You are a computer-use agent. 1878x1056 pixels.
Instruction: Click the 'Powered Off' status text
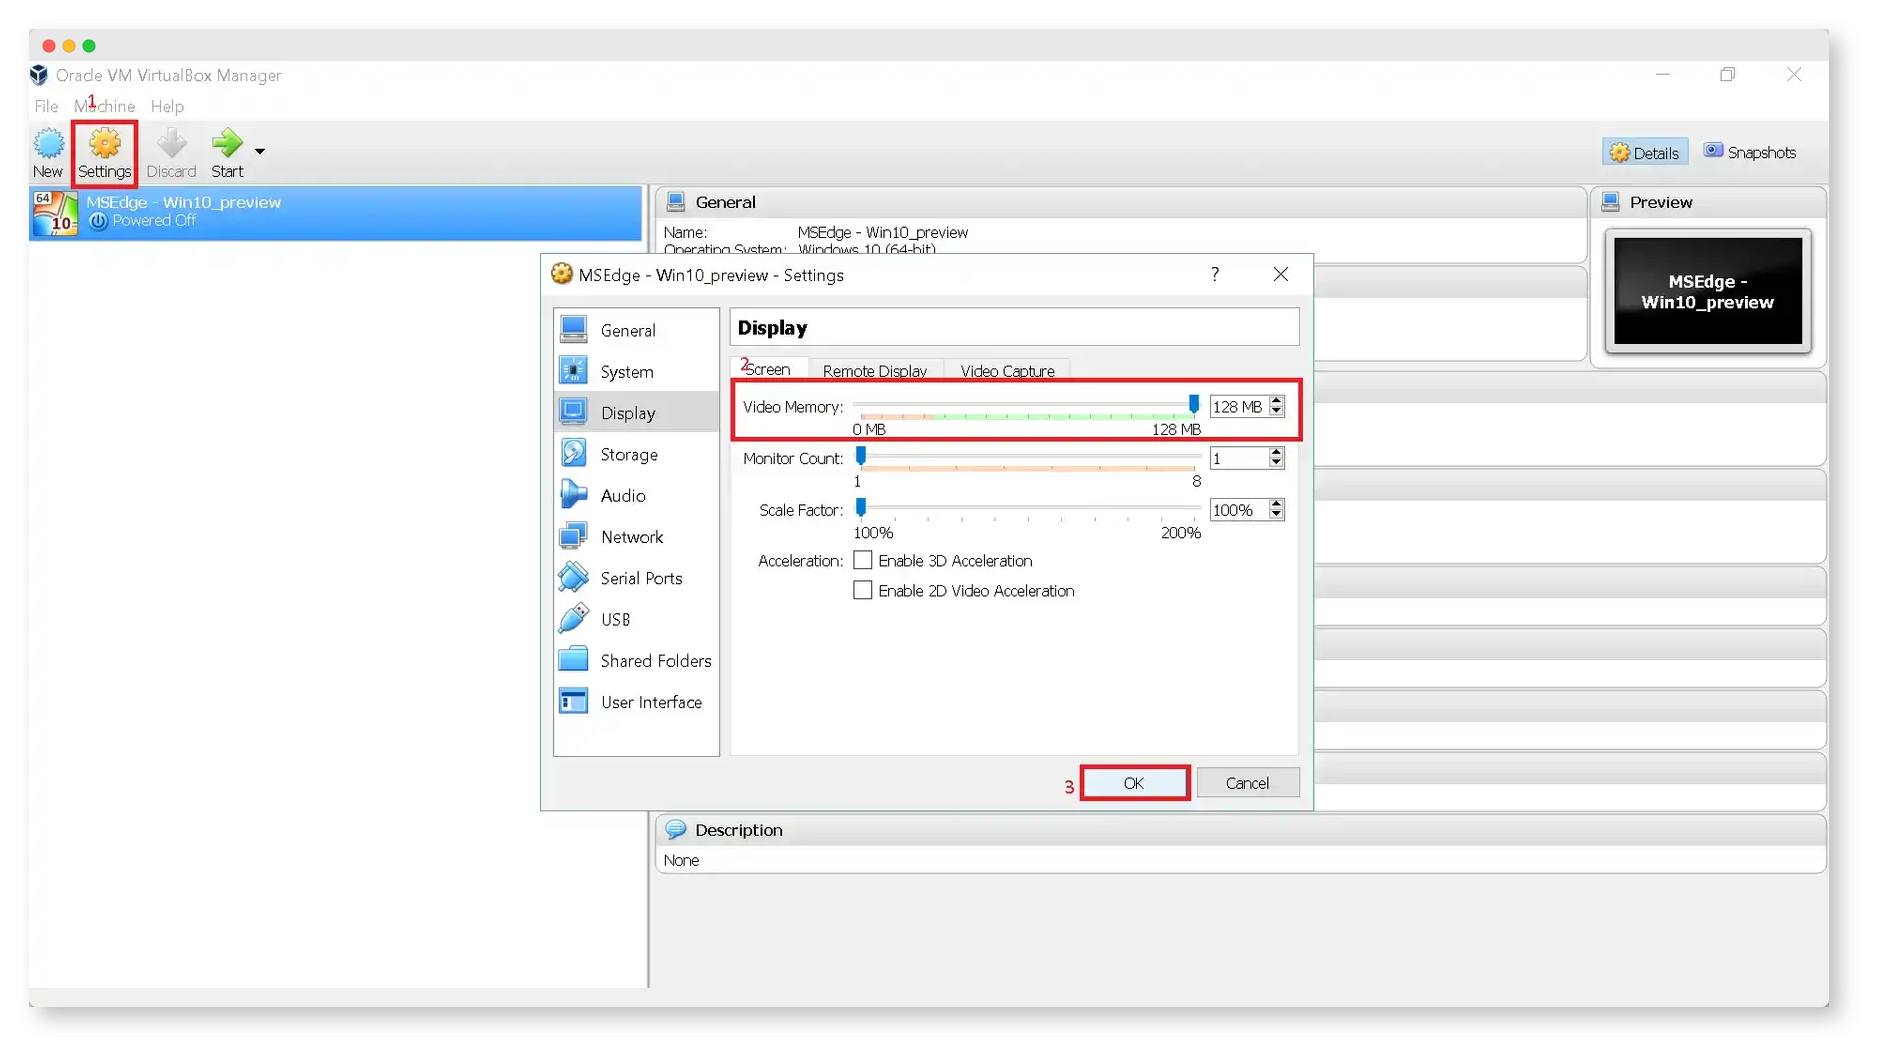[x=153, y=221]
